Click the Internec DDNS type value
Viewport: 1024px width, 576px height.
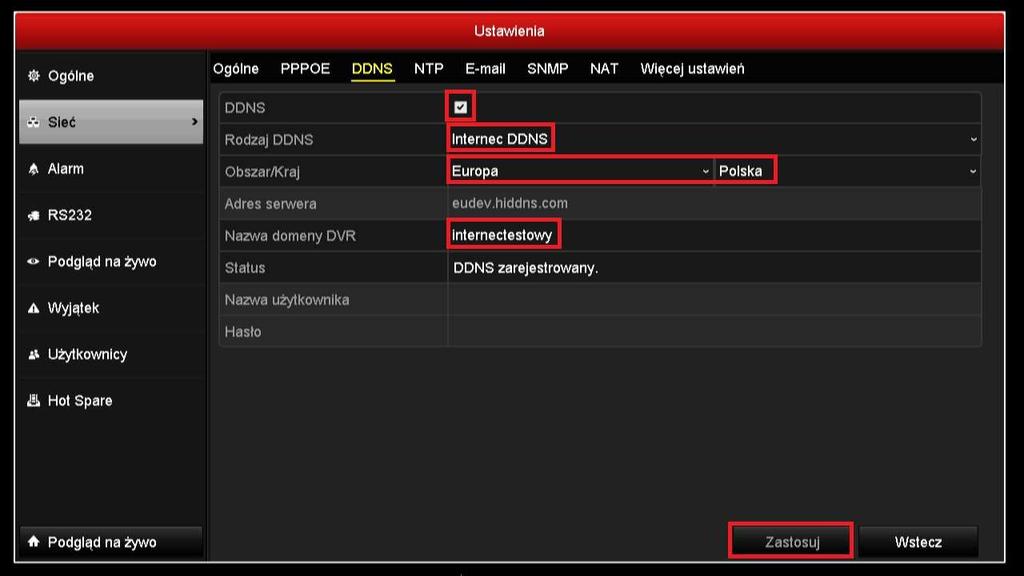click(x=500, y=139)
